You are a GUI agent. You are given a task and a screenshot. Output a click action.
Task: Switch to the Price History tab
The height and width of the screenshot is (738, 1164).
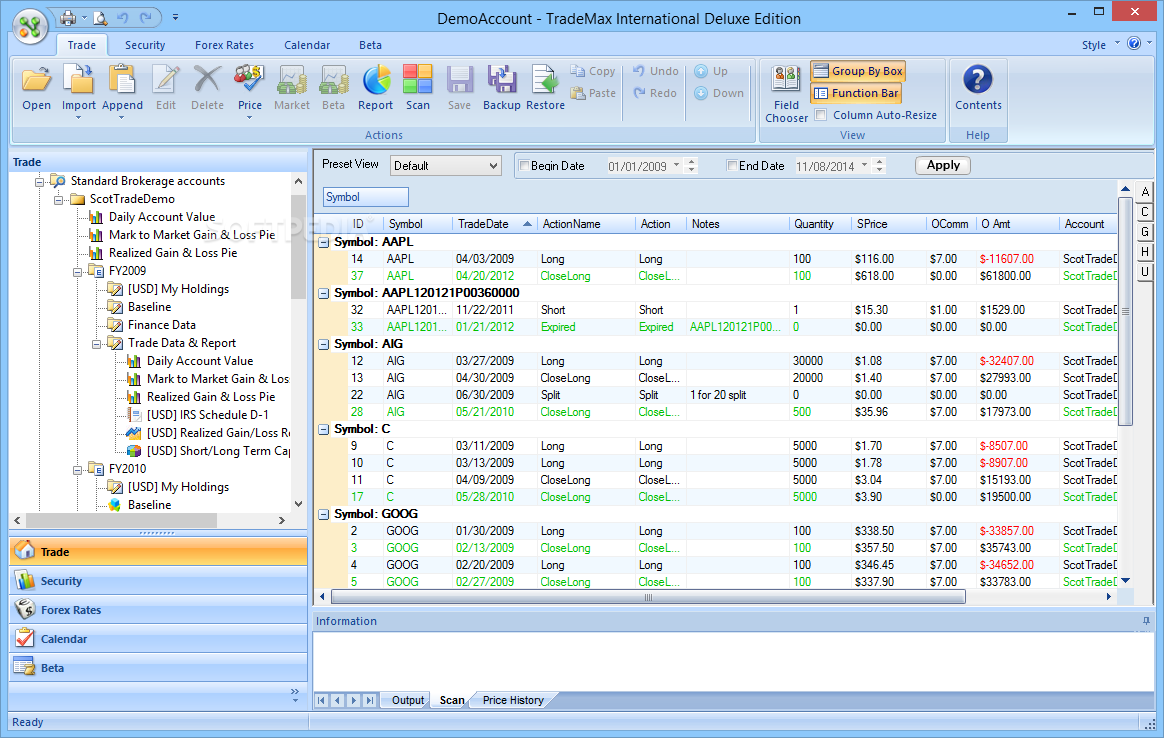(513, 700)
